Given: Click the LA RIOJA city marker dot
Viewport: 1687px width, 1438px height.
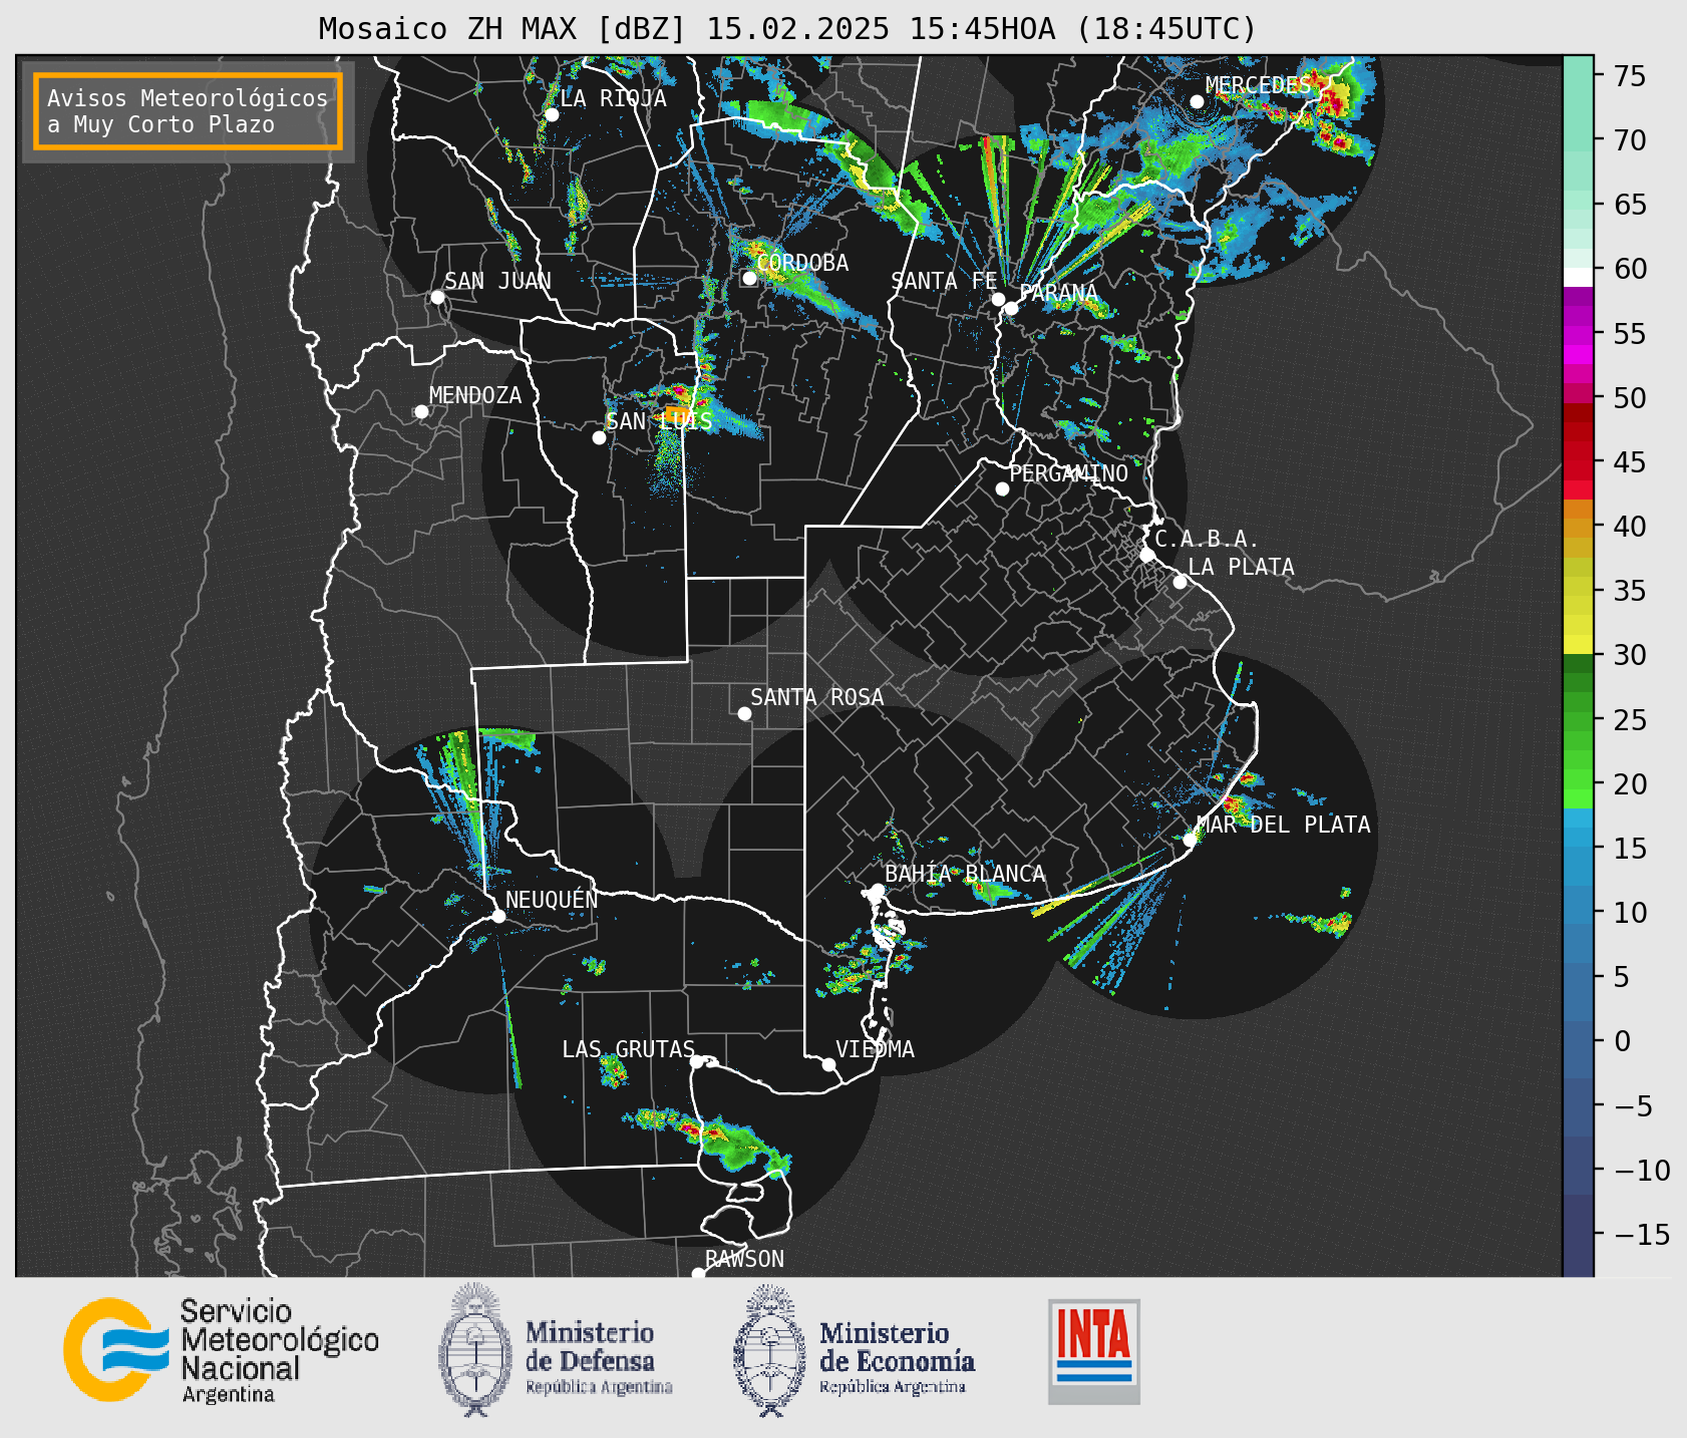Looking at the screenshot, I should [551, 115].
